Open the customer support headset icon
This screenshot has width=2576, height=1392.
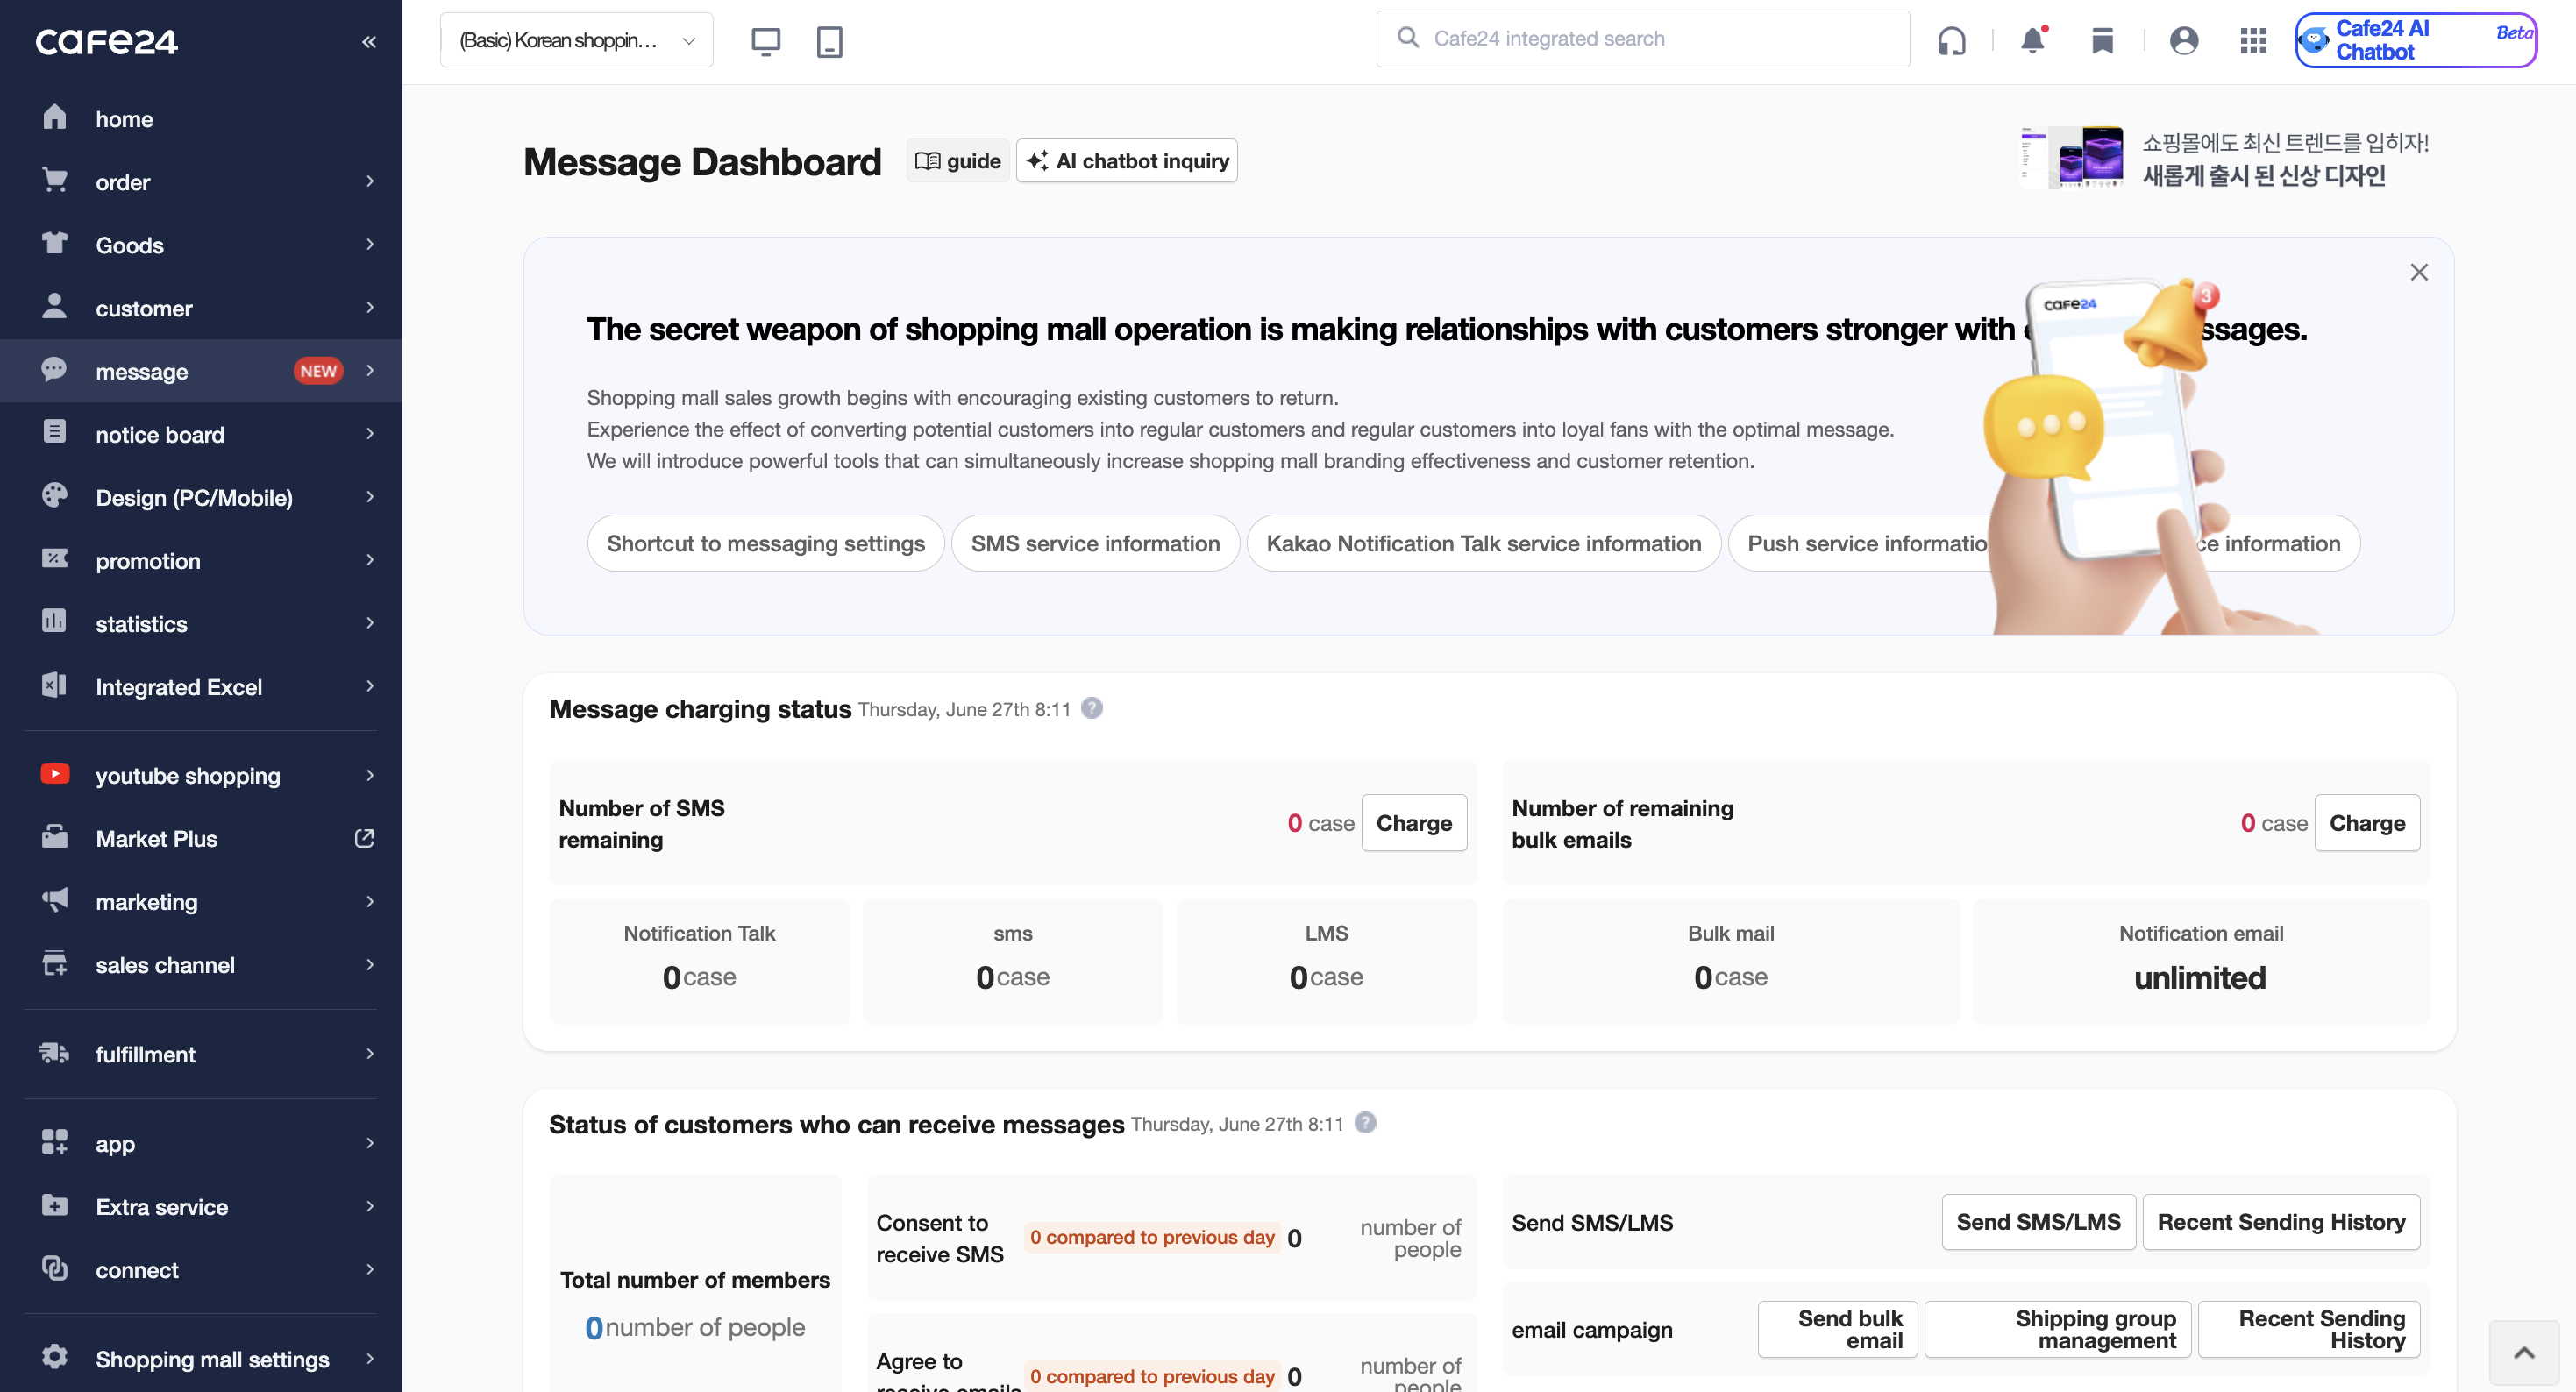tap(1951, 41)
